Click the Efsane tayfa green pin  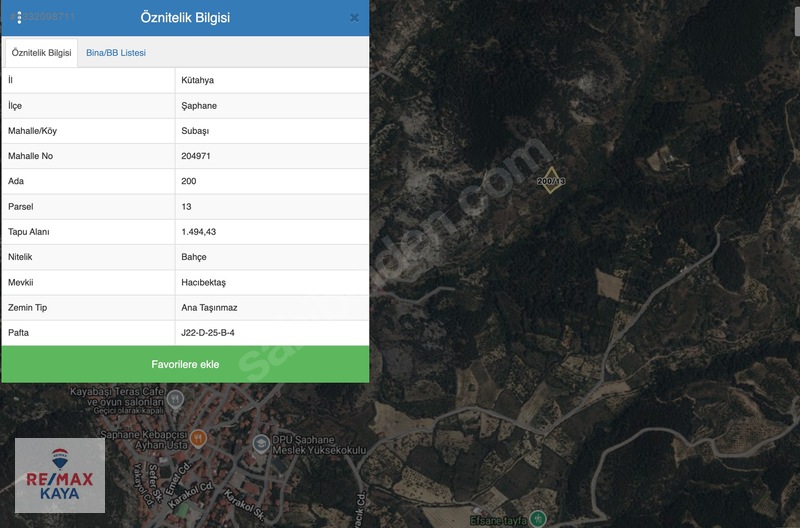click(538, 519)
